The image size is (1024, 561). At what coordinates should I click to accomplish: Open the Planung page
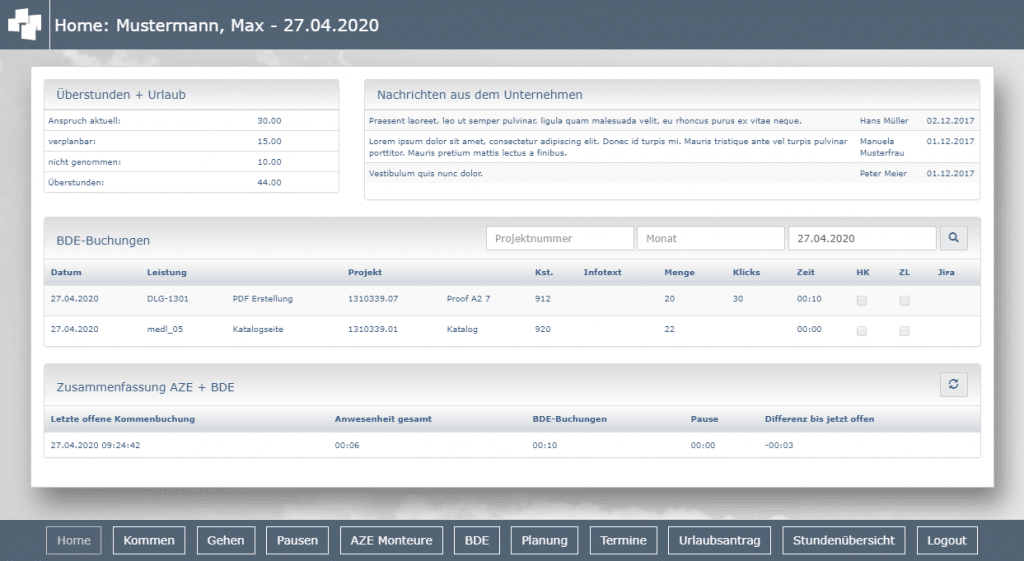545,540
